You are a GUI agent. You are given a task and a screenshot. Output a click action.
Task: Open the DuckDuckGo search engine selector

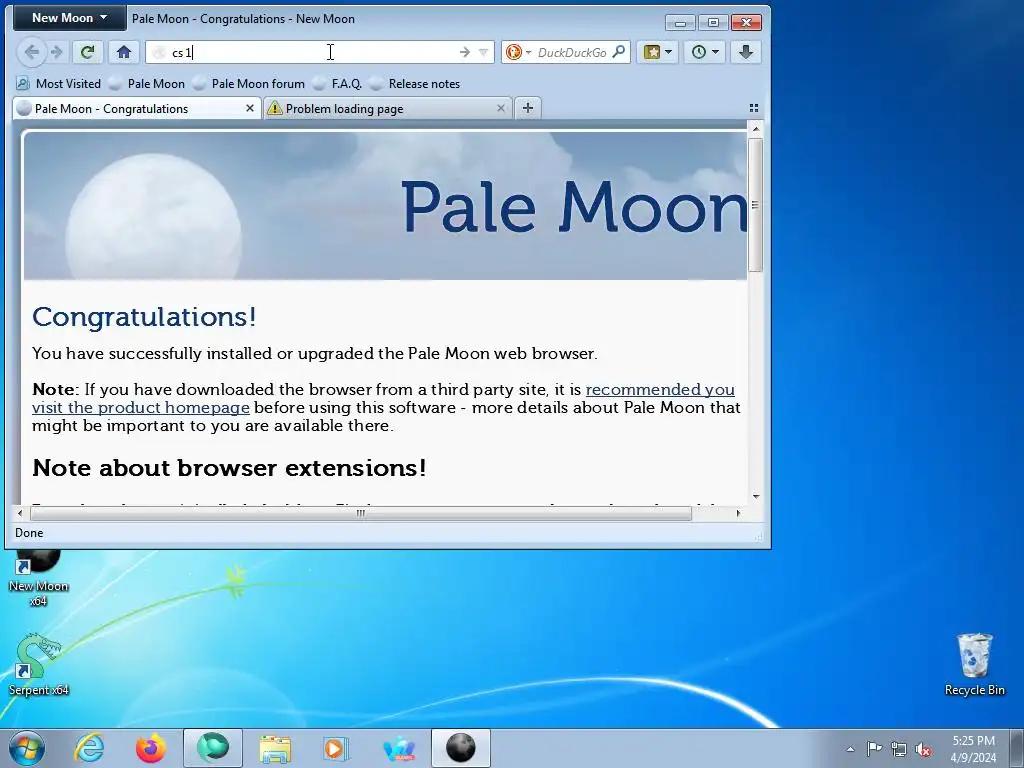tap(519, 52)
